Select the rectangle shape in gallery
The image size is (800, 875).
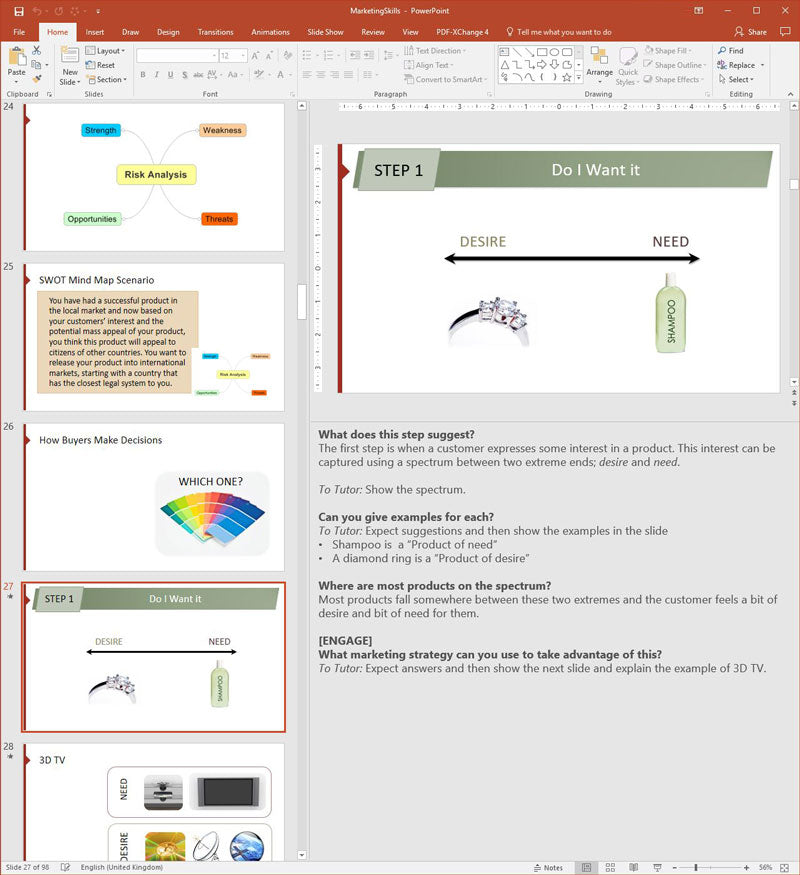click(x=542, y=52)
